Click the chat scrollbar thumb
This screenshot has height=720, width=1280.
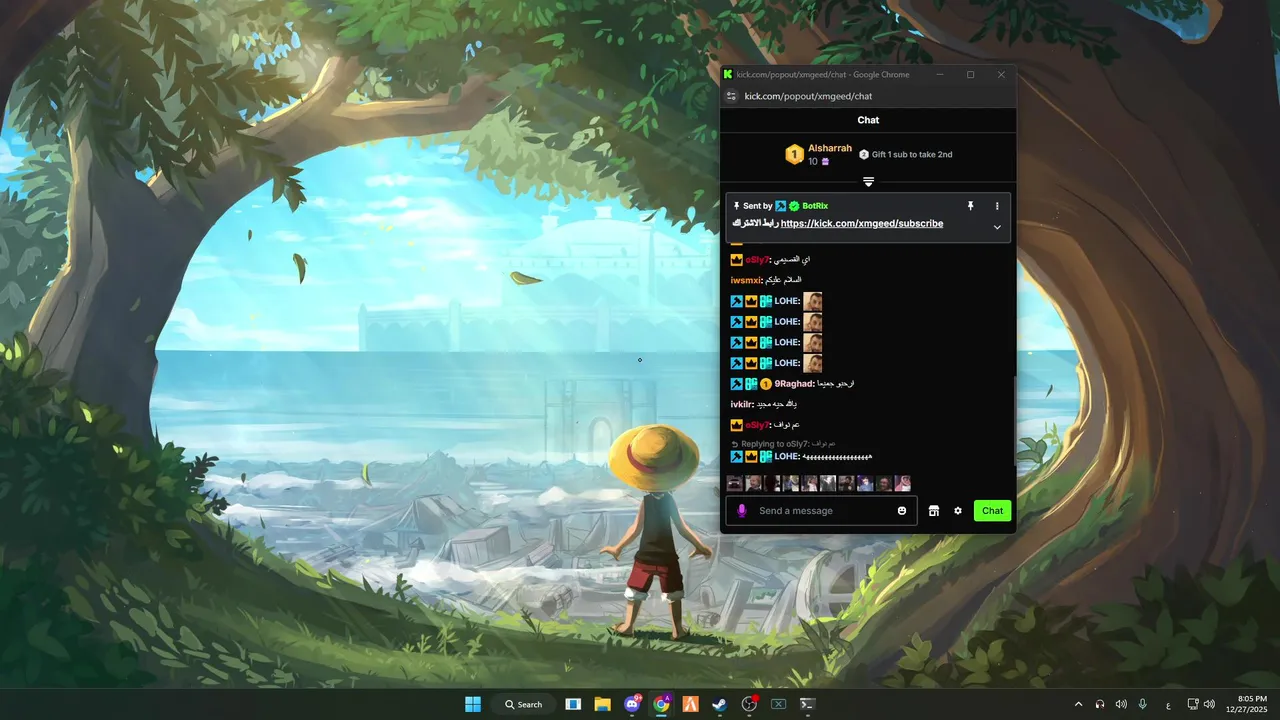pyautogui.click(x=1013, y=420)
